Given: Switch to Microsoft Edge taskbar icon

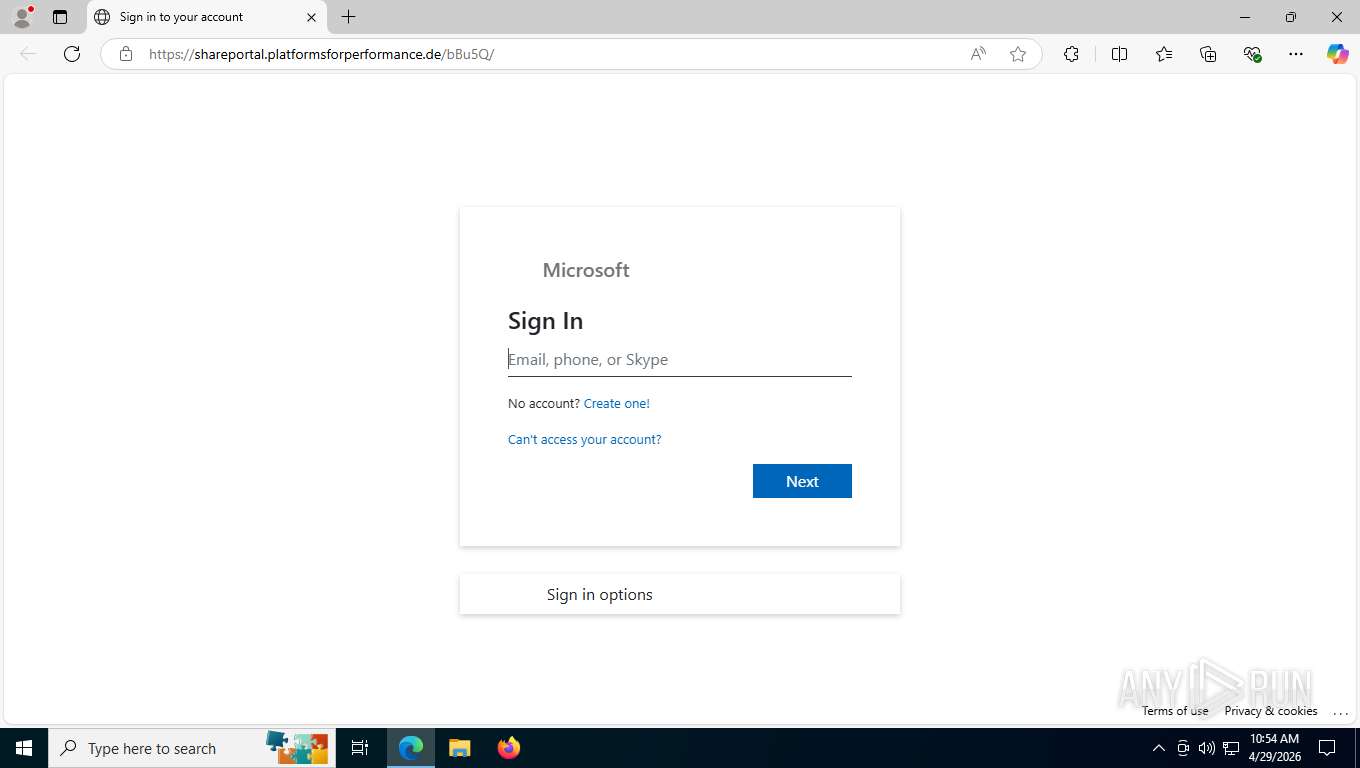Looking at the screenshot, I should [411, 748].
